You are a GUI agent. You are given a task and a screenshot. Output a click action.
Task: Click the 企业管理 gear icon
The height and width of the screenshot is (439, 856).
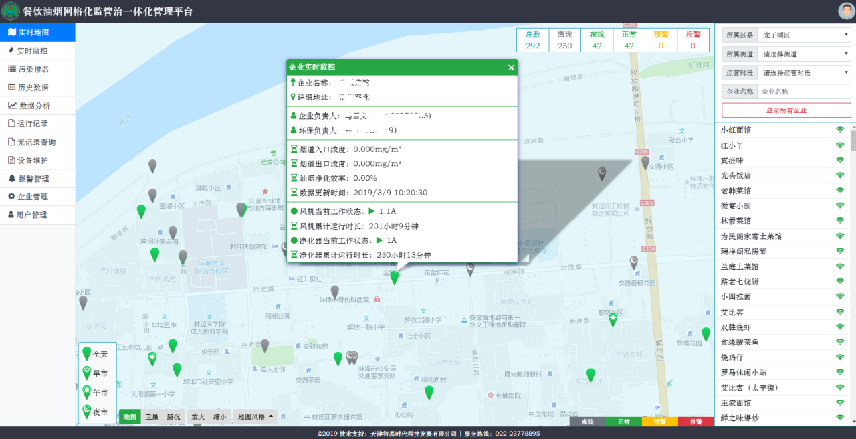(11, 197)
